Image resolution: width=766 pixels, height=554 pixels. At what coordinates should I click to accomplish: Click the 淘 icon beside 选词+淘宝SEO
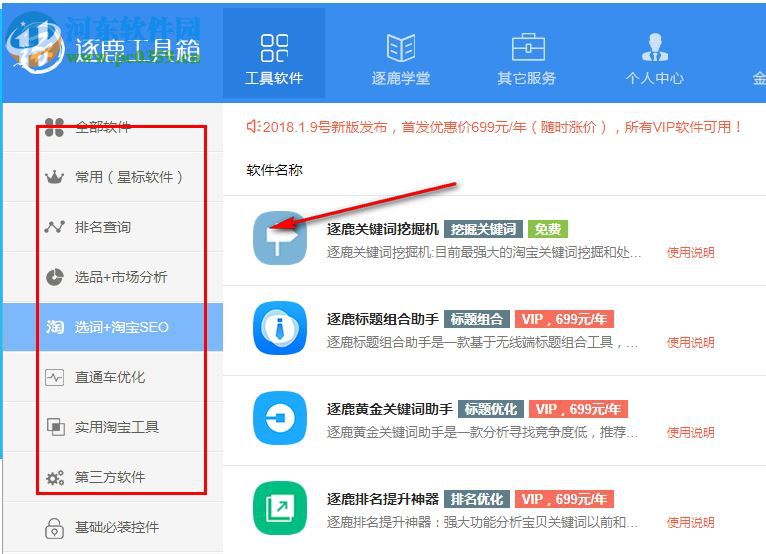(55, 327)
